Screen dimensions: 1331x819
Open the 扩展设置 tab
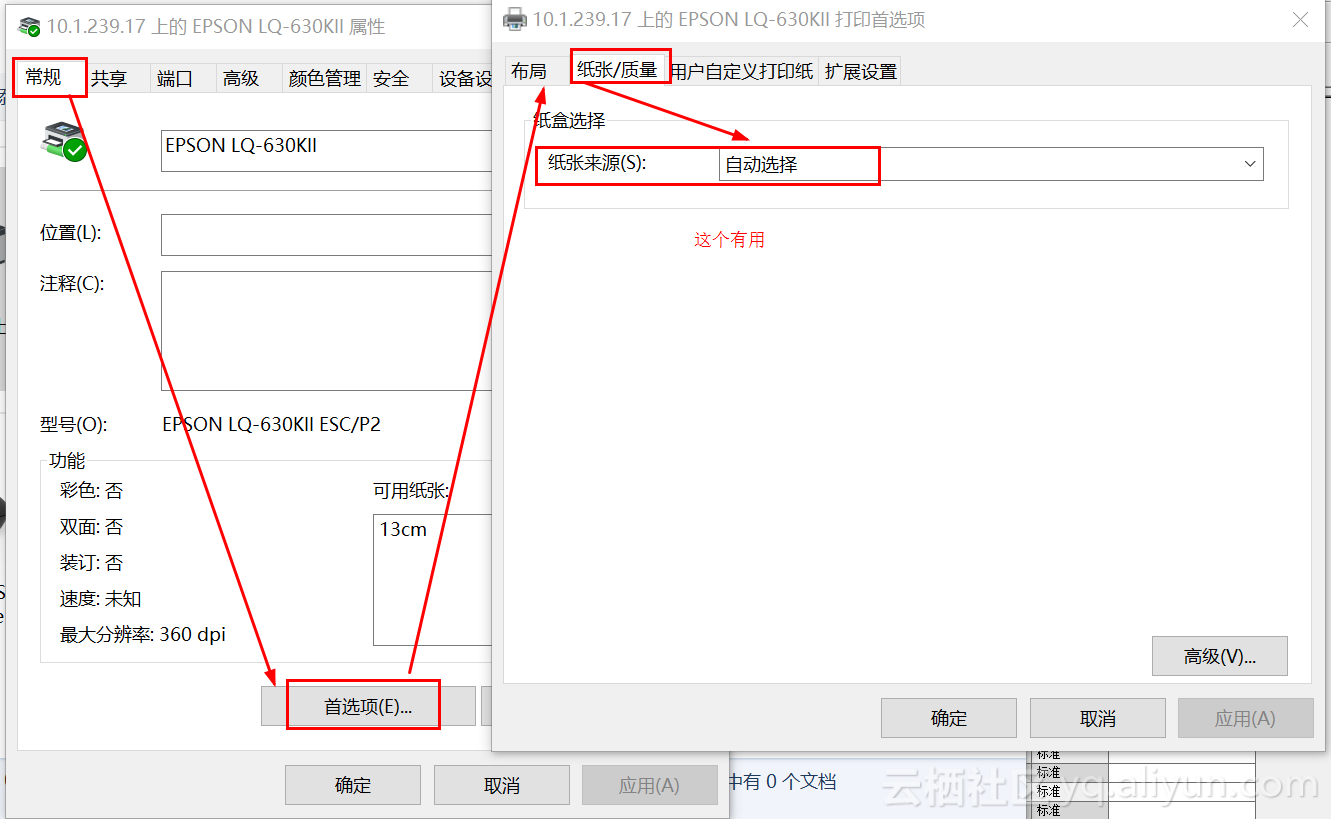coord(861,72)
